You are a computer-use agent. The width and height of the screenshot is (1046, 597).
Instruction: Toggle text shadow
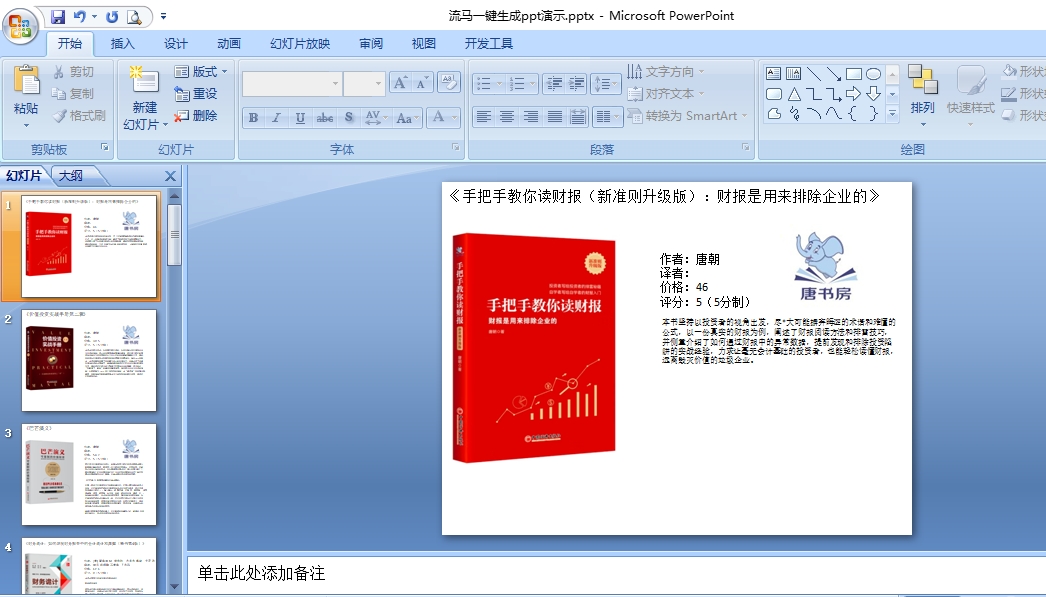349,117
